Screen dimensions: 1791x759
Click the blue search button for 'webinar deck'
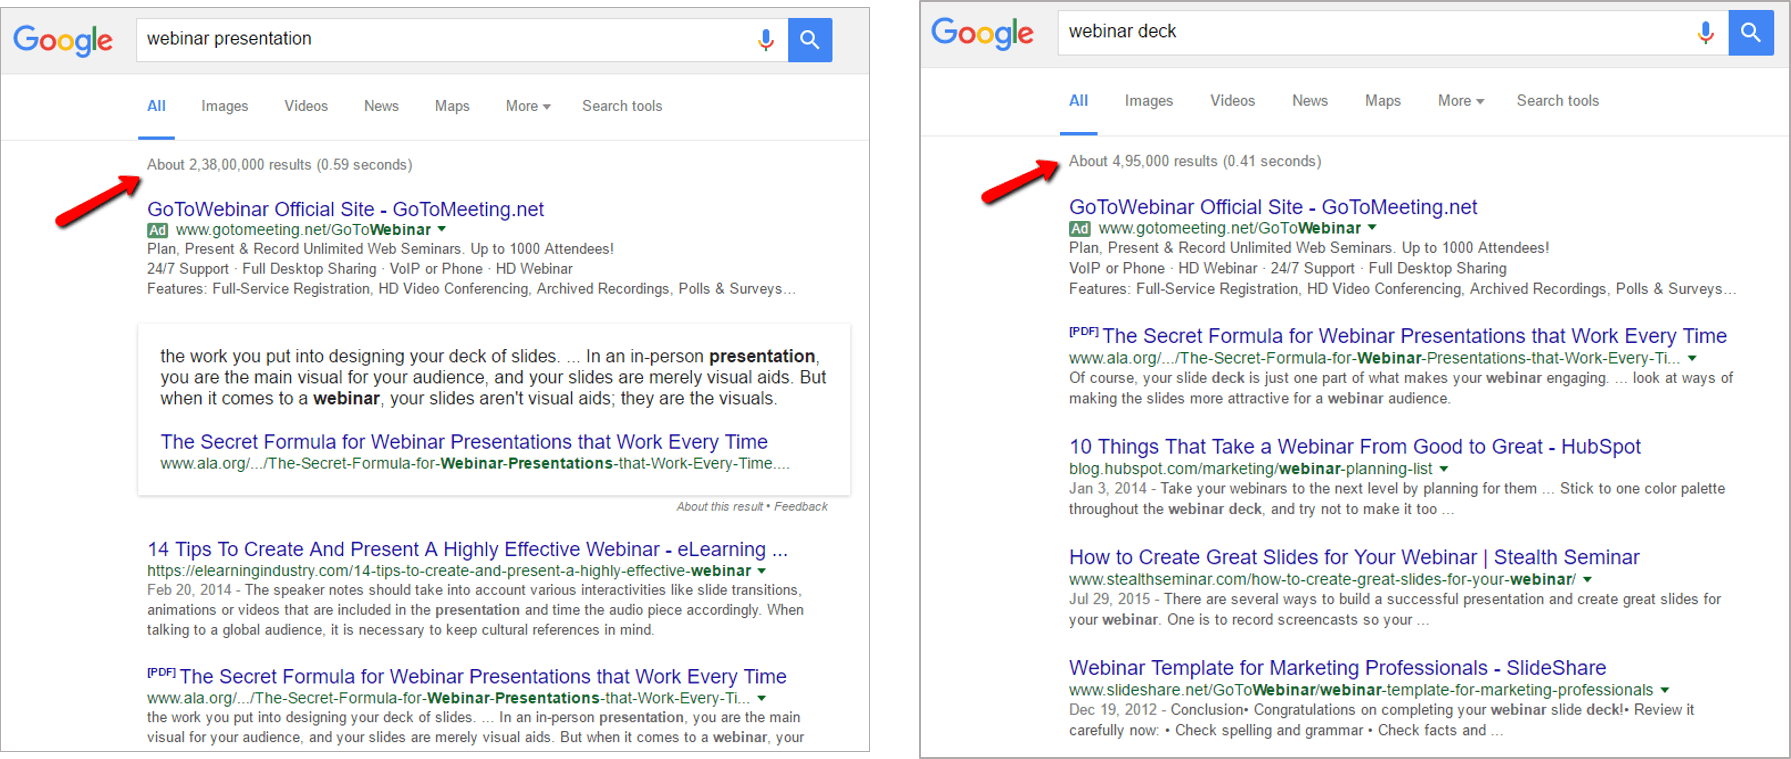tap(1751, 33)
